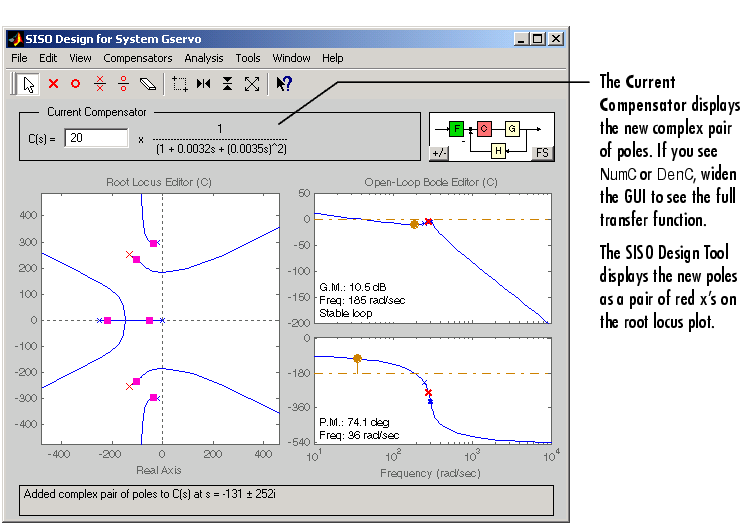750x526 pixels.
Task: Select the add complex pole pair tool
Action: click(x=99, y=84)
